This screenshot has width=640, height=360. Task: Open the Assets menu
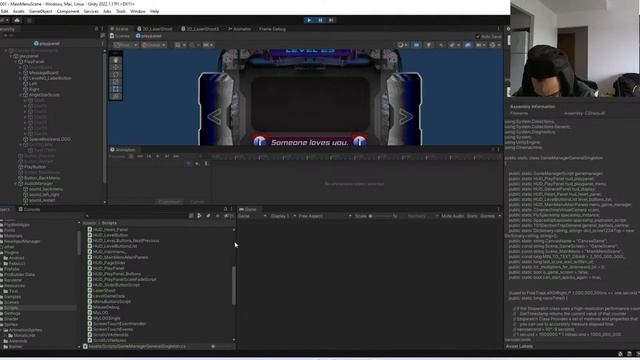coord(18,11)
